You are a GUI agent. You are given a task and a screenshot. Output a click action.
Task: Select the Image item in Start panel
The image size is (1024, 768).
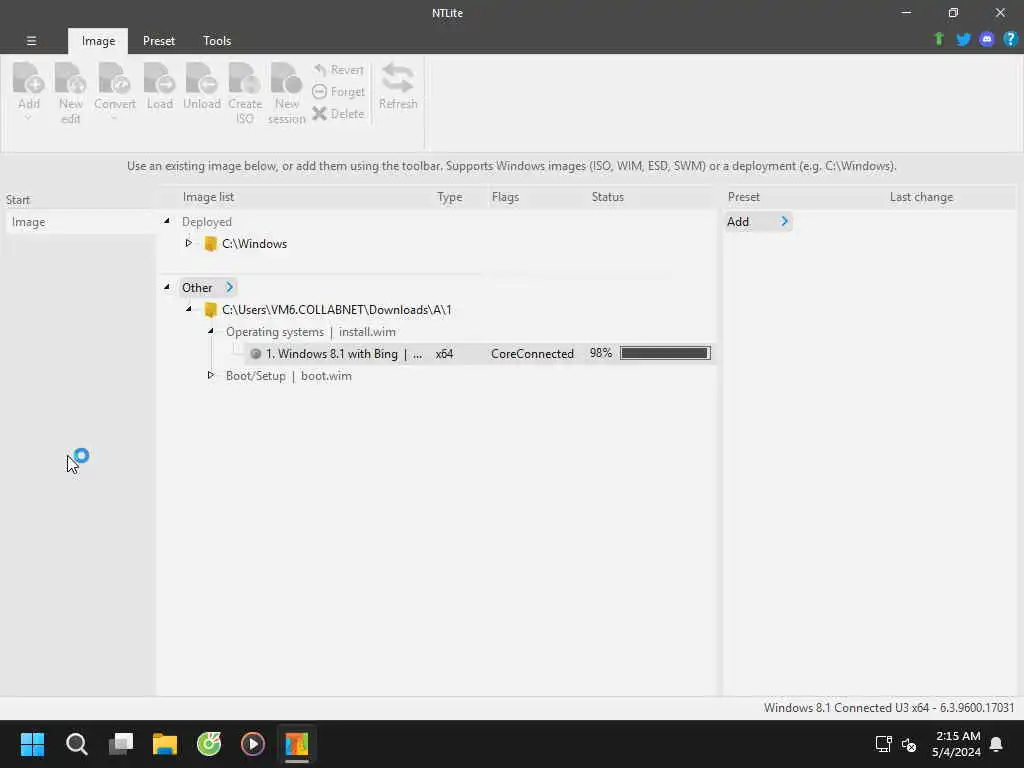80,222
